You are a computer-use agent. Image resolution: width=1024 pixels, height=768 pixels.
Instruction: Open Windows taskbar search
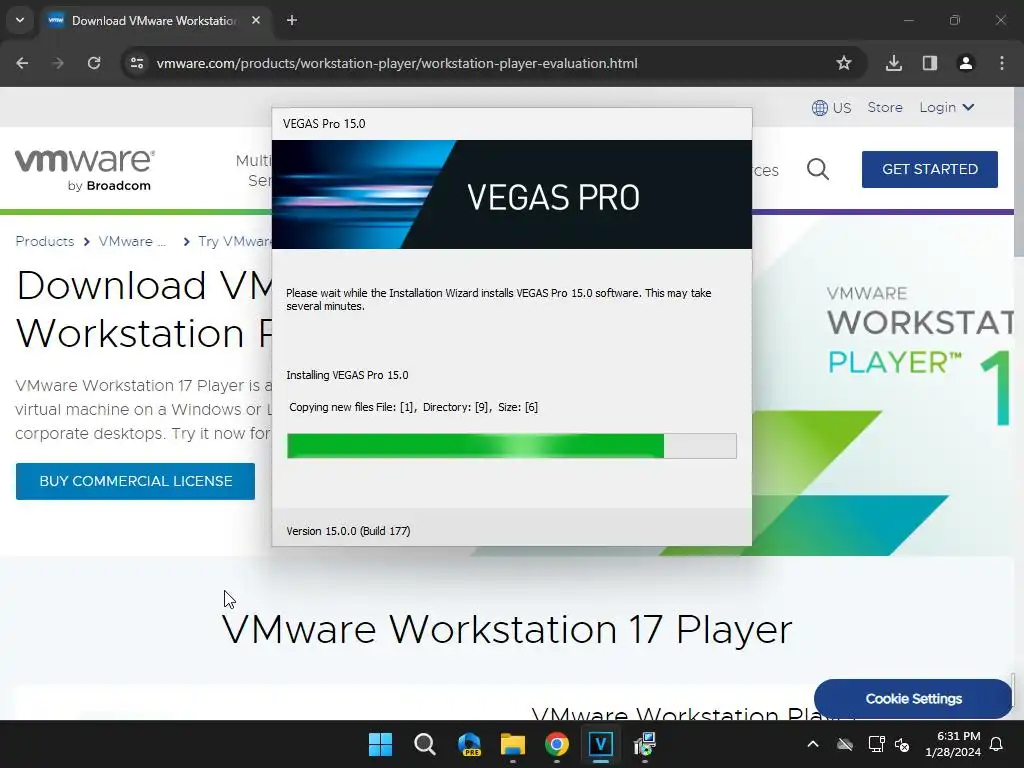424,744
